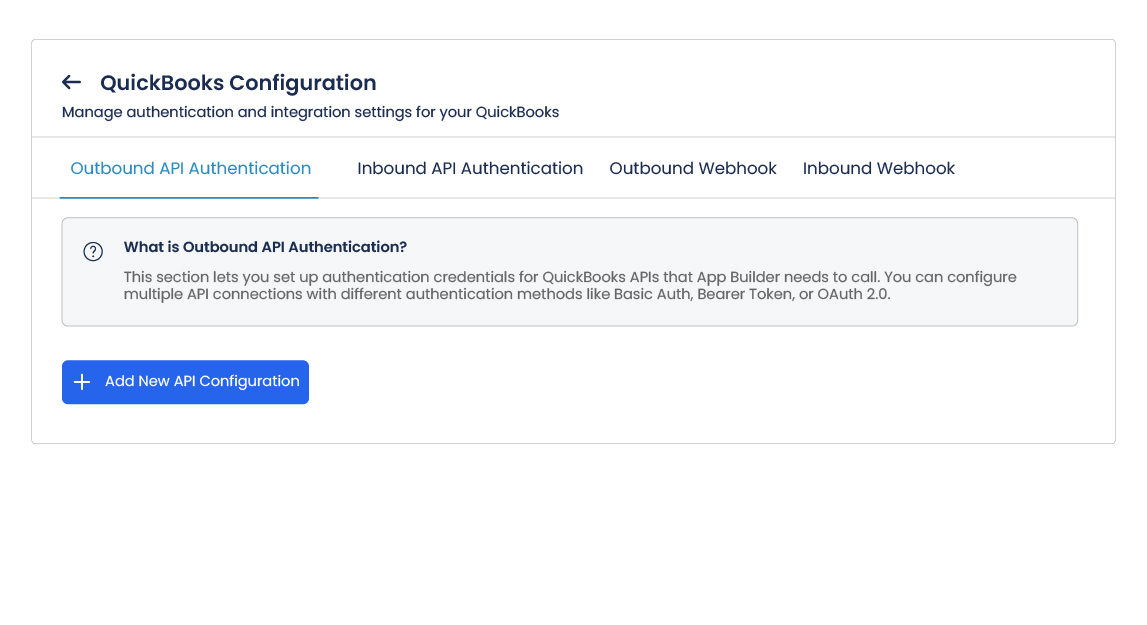The image size is (1147, 625).
Task: Click the 'Manage authentication and integration settings' subtitle
Action: [x=310, y=112]
